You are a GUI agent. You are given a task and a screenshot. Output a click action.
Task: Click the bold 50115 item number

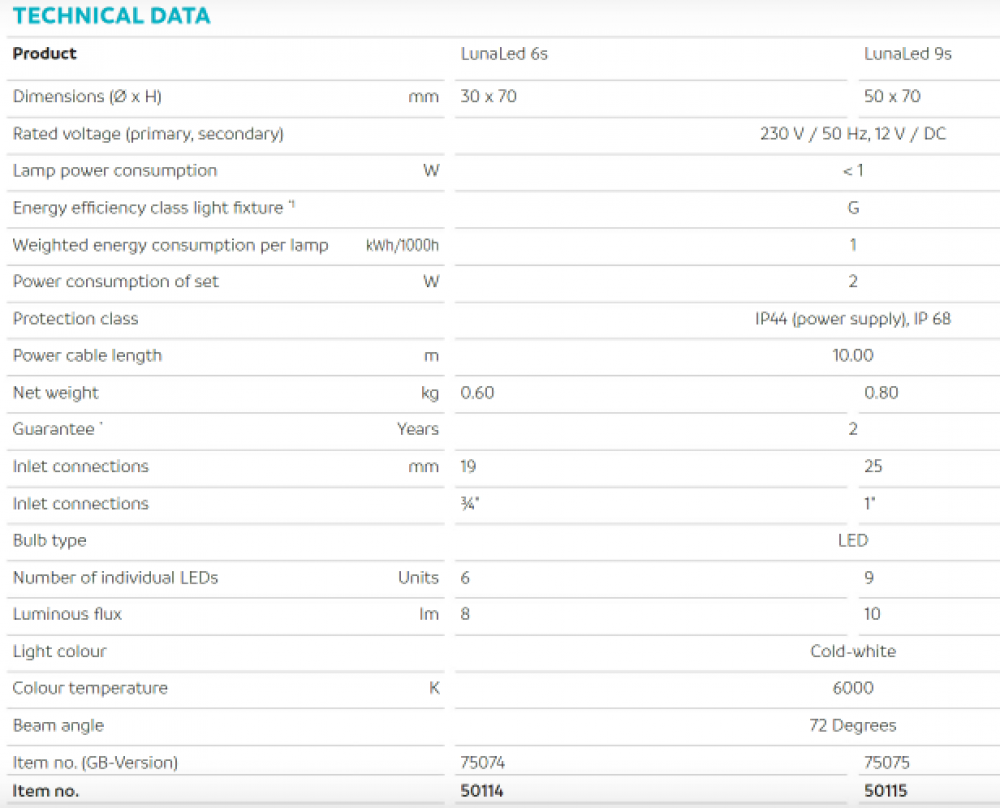885,791
